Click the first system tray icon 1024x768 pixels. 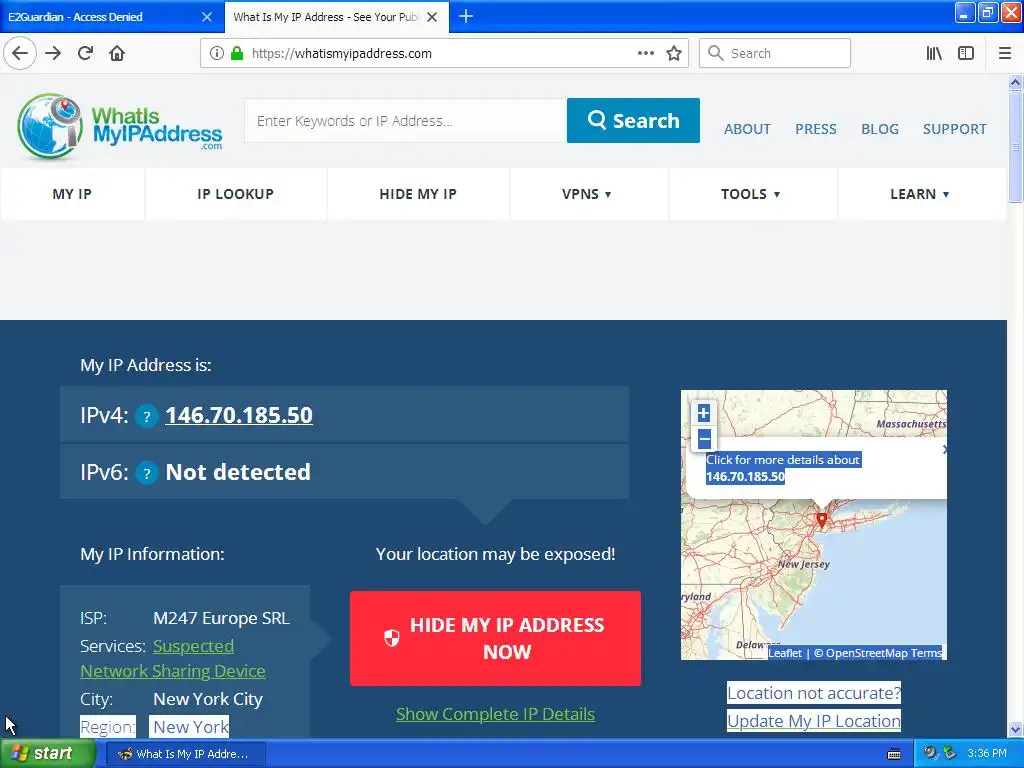pos(930,753)
